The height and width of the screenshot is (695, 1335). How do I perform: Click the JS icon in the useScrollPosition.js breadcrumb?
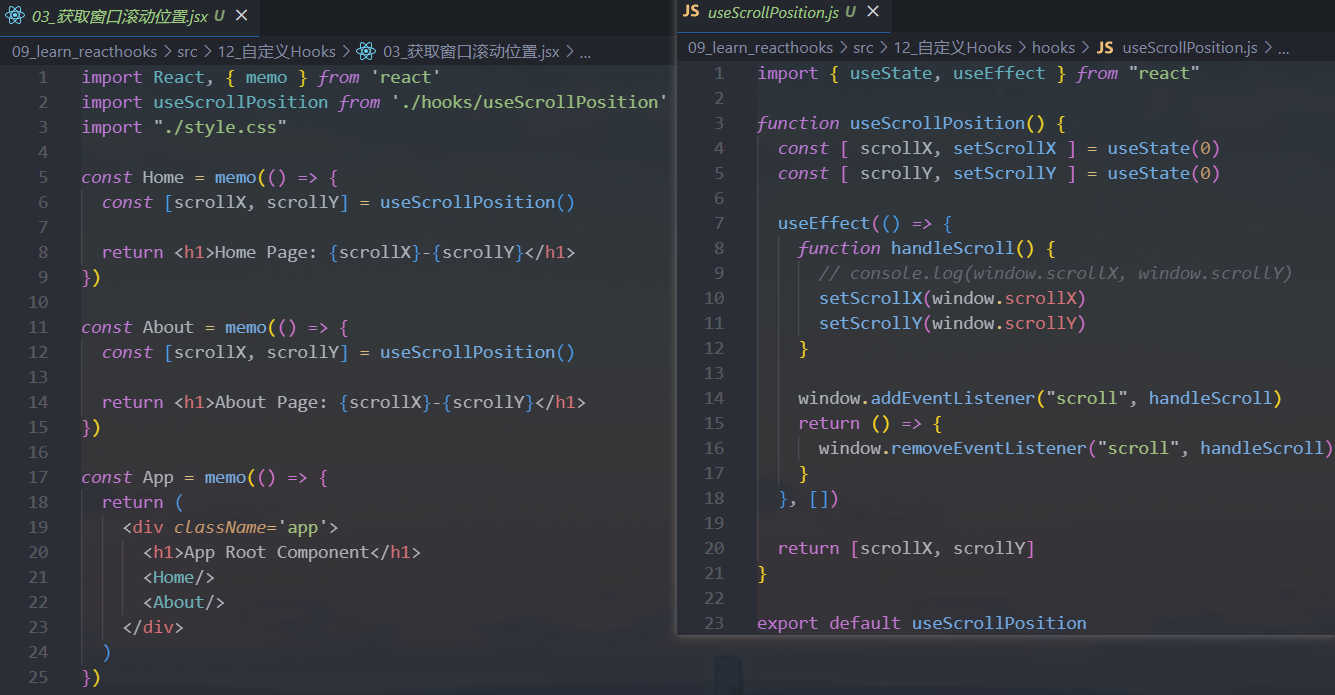pyautogui.click(x=1105, y=47)
